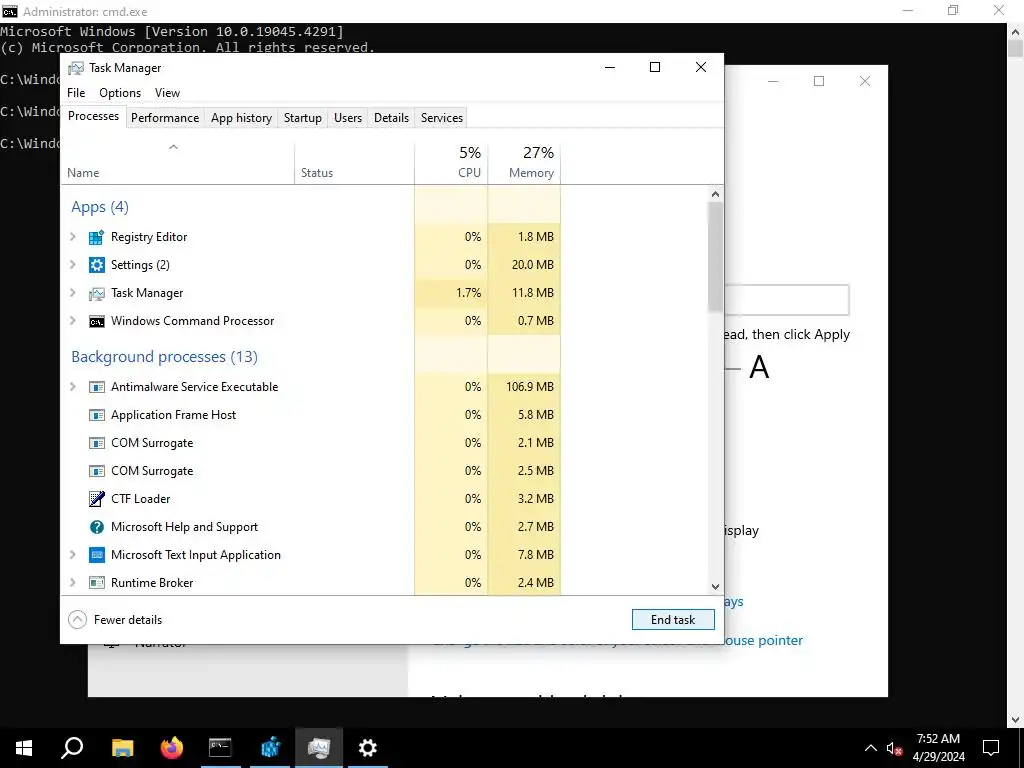Click the Application Frame Host icon
Viewport: 1024px width, 768px height.
97,415
